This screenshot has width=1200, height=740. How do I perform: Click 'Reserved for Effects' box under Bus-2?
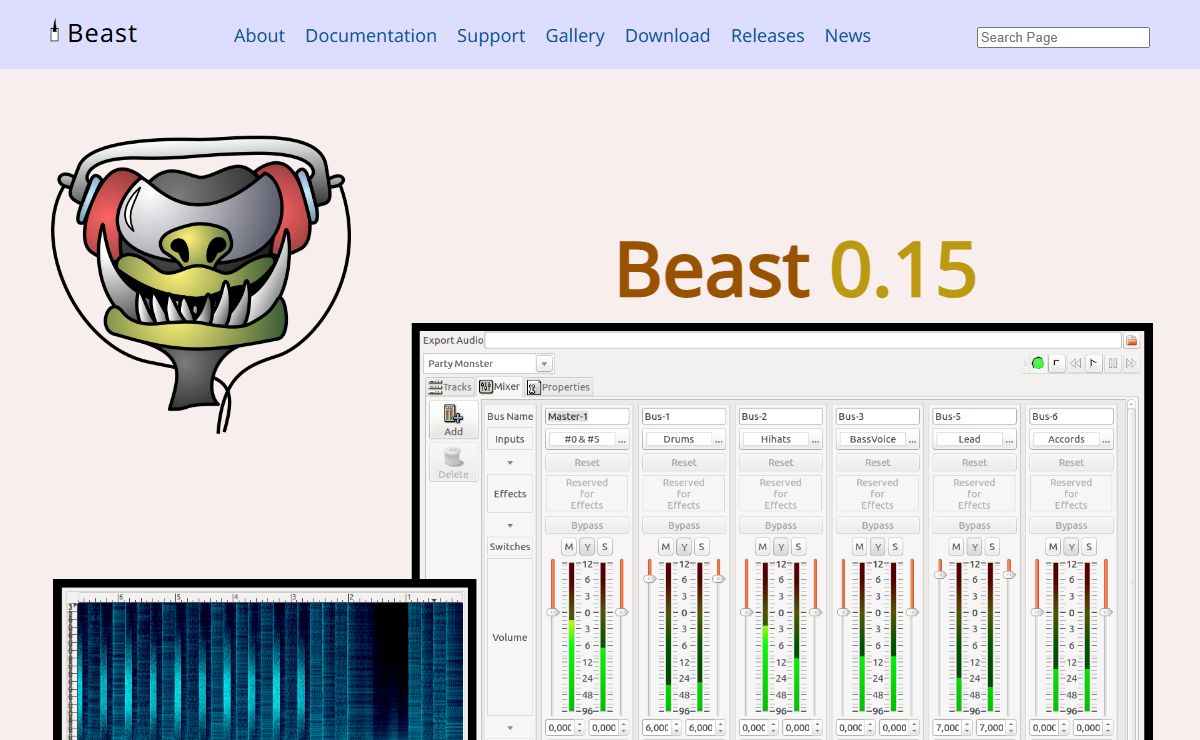pyautogui.click(x=781, y=494)
